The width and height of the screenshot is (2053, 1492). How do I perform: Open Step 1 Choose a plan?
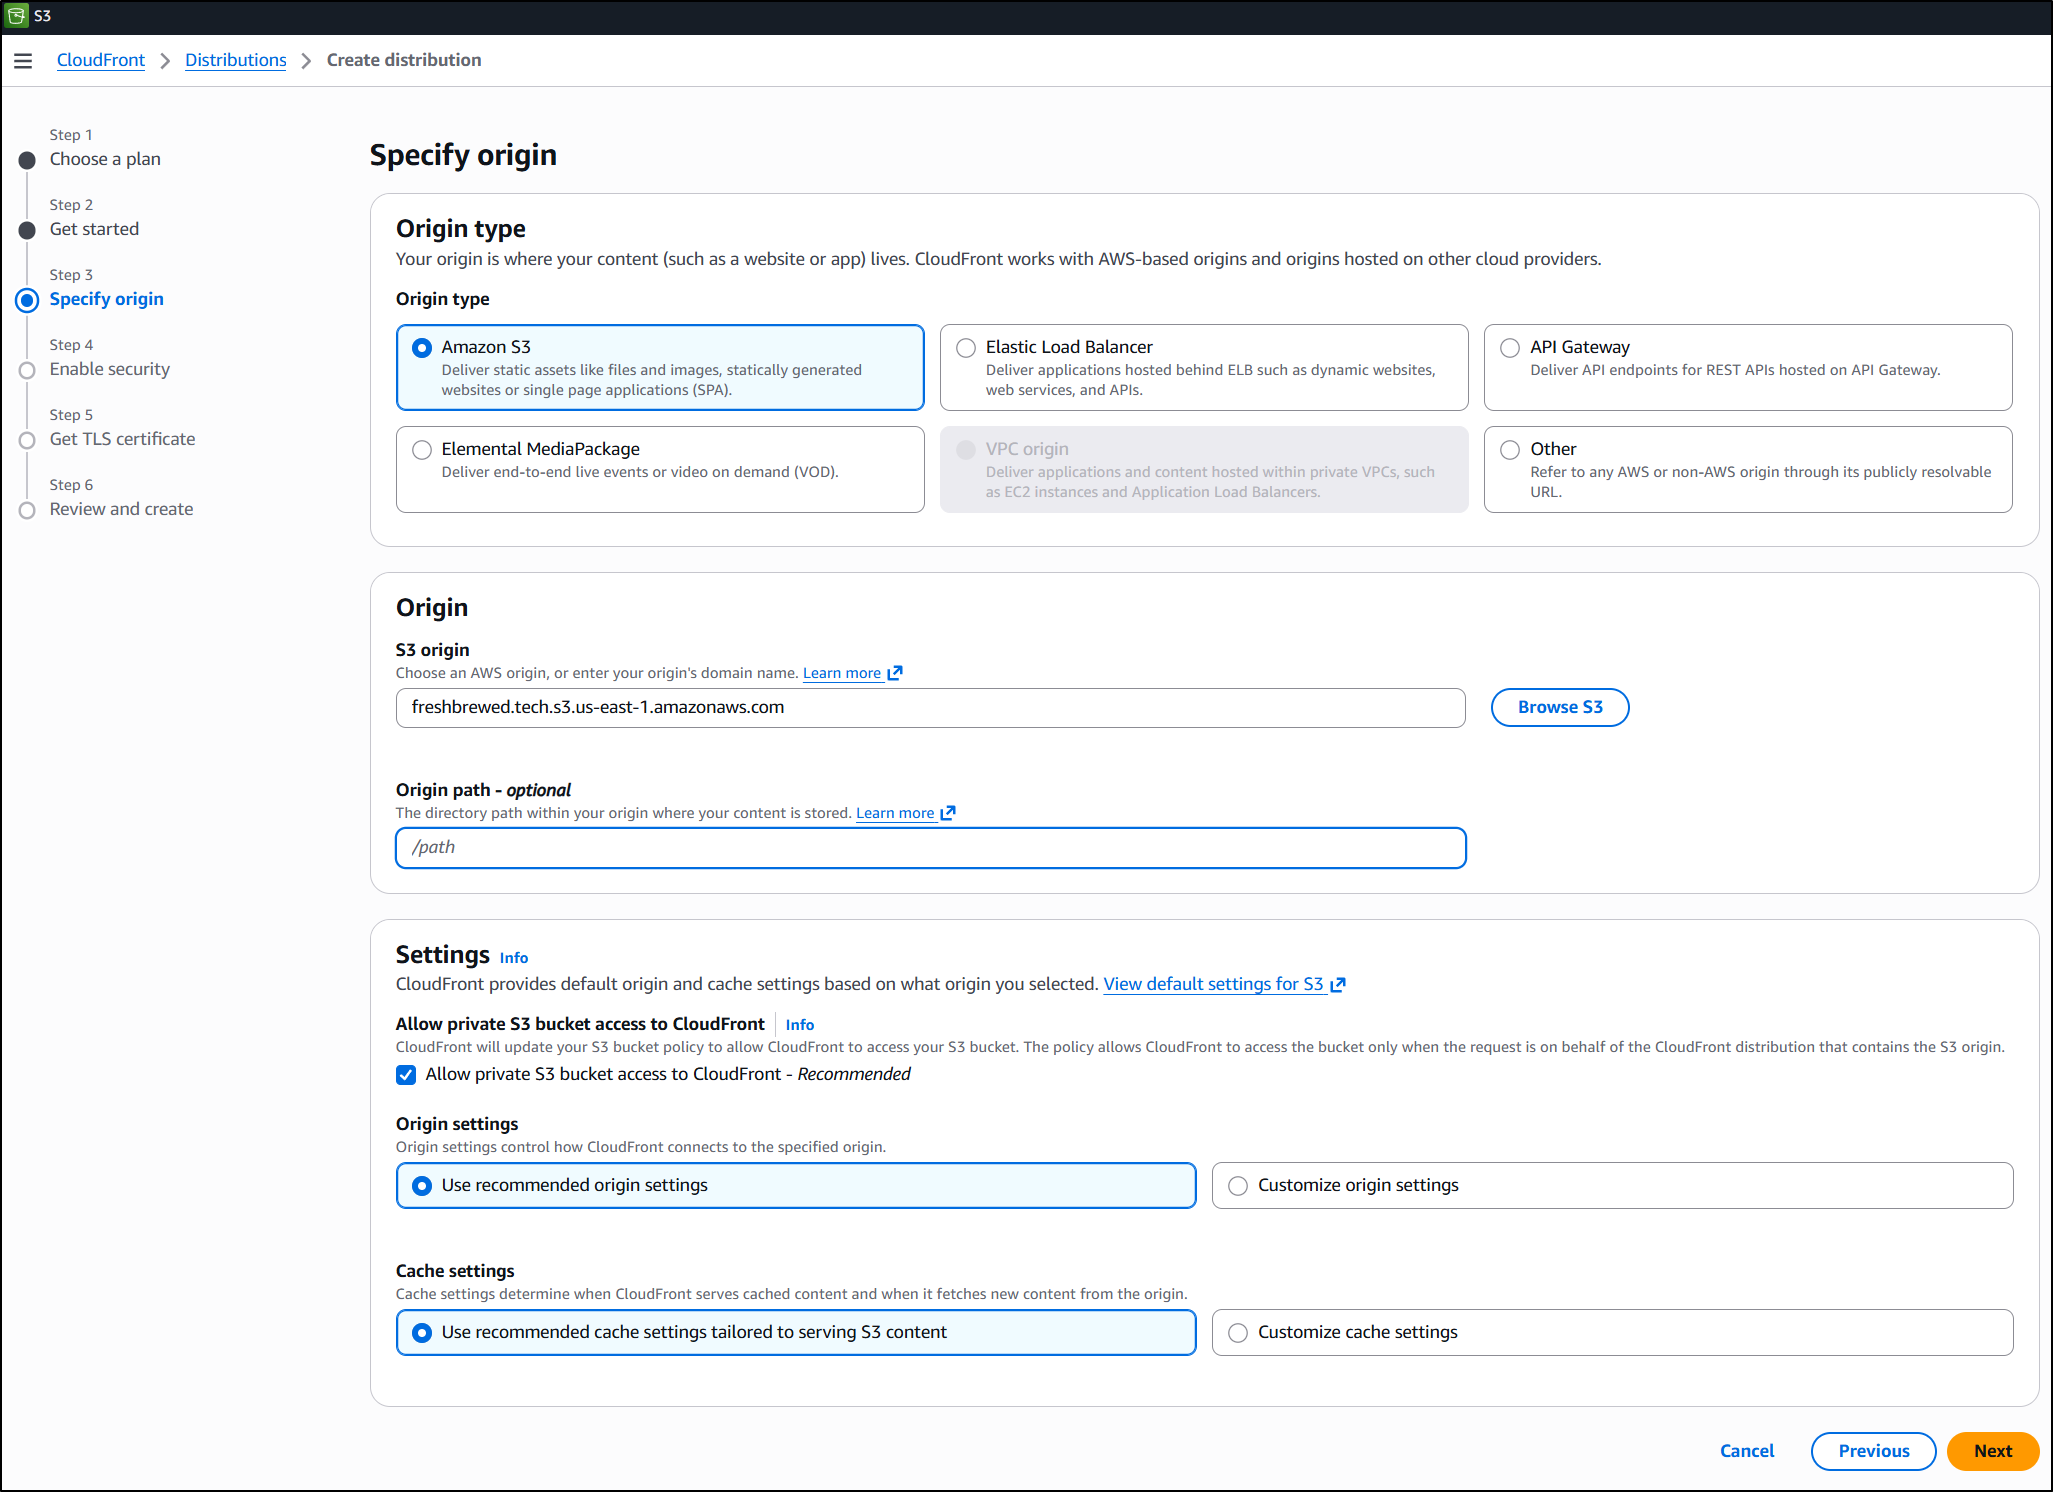[105, 159]
